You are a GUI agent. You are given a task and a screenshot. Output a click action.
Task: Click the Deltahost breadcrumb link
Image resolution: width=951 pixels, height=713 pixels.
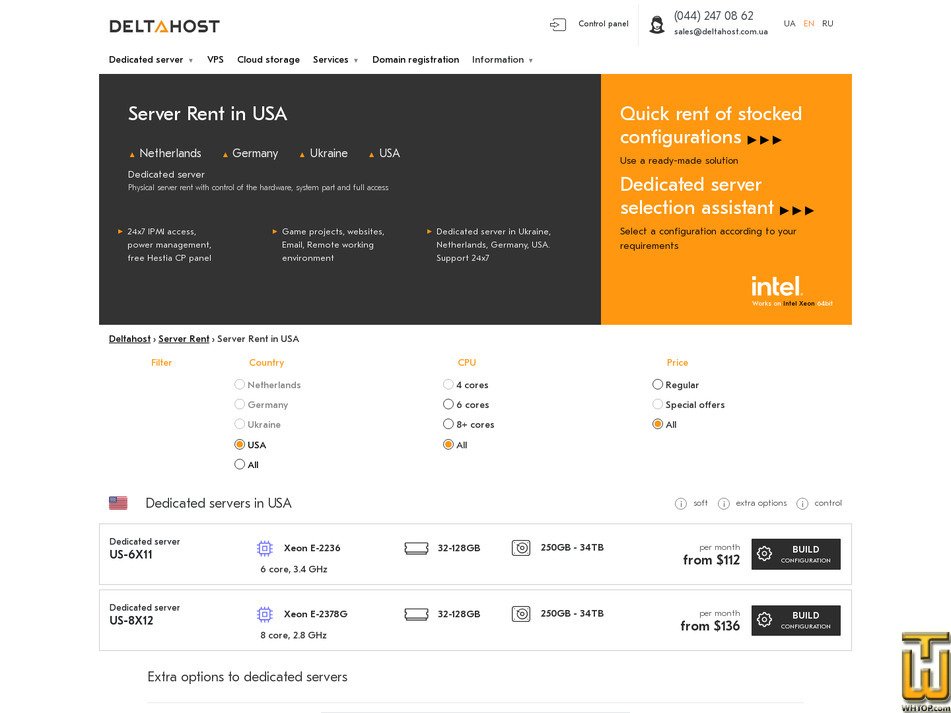130,339
